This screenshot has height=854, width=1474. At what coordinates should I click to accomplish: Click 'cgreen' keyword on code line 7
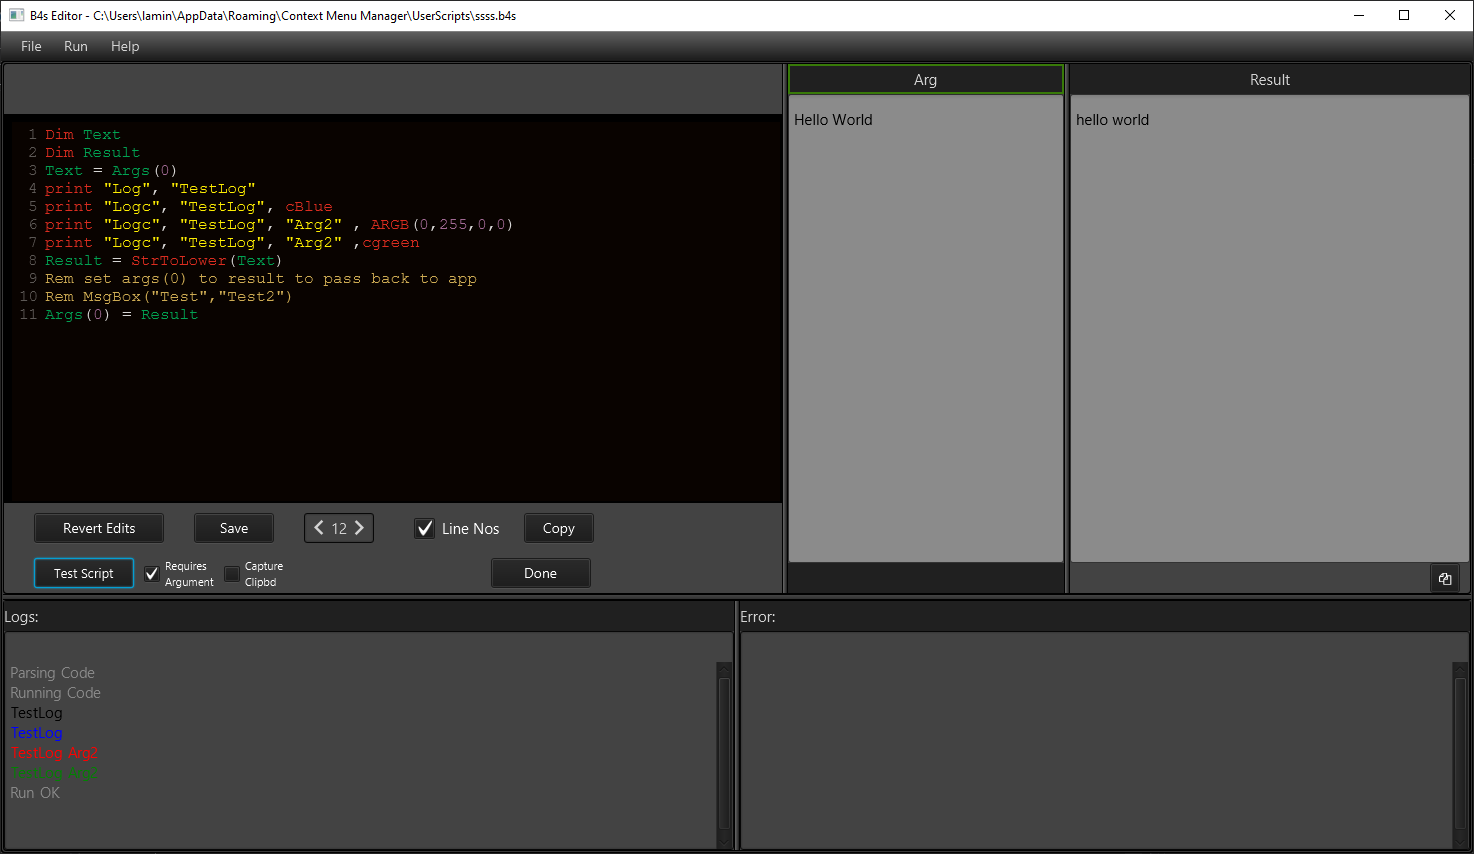(391, 243)
